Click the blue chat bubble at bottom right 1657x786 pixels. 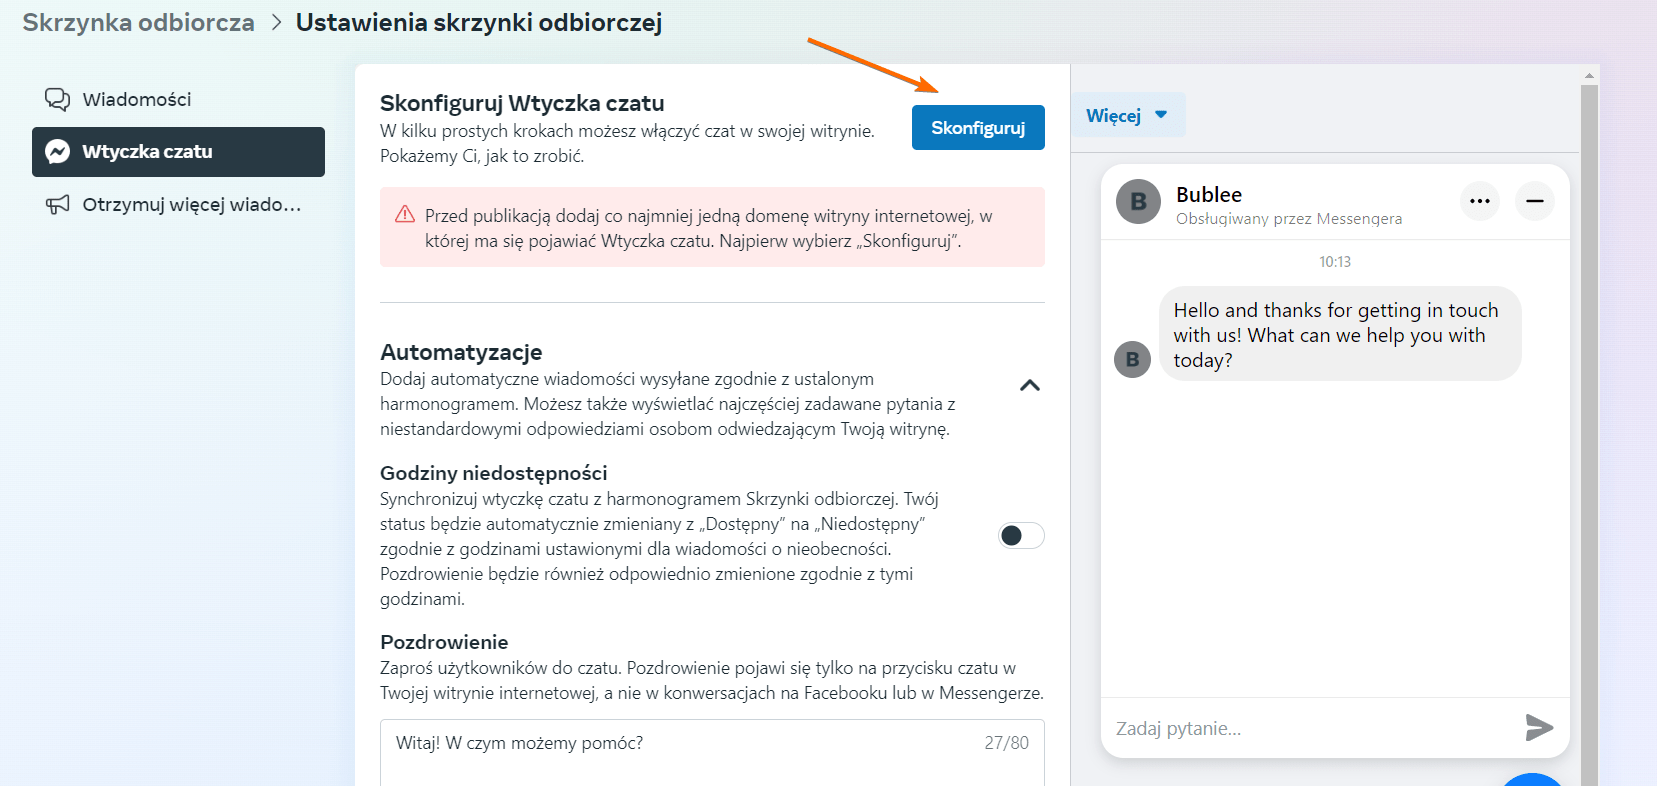tap(1532, 780)
